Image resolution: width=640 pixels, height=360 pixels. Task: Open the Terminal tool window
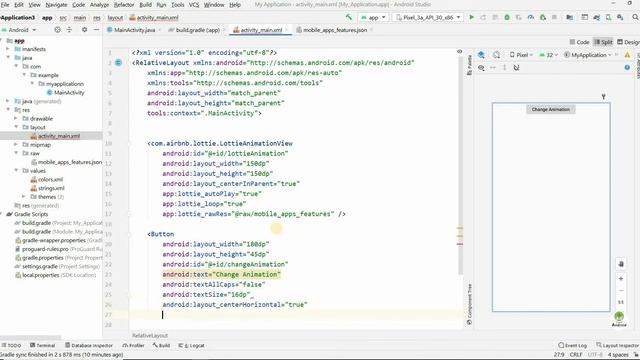[42, 345]
